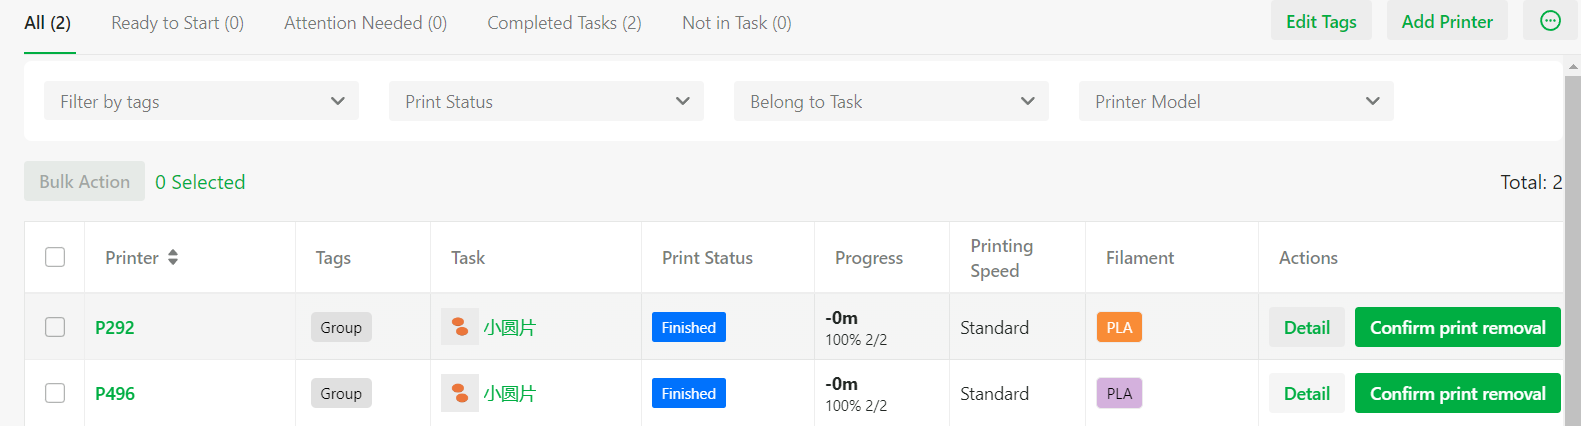Confirm print removal for P292
This screenshot has width=1581, height=426.
1457,327
